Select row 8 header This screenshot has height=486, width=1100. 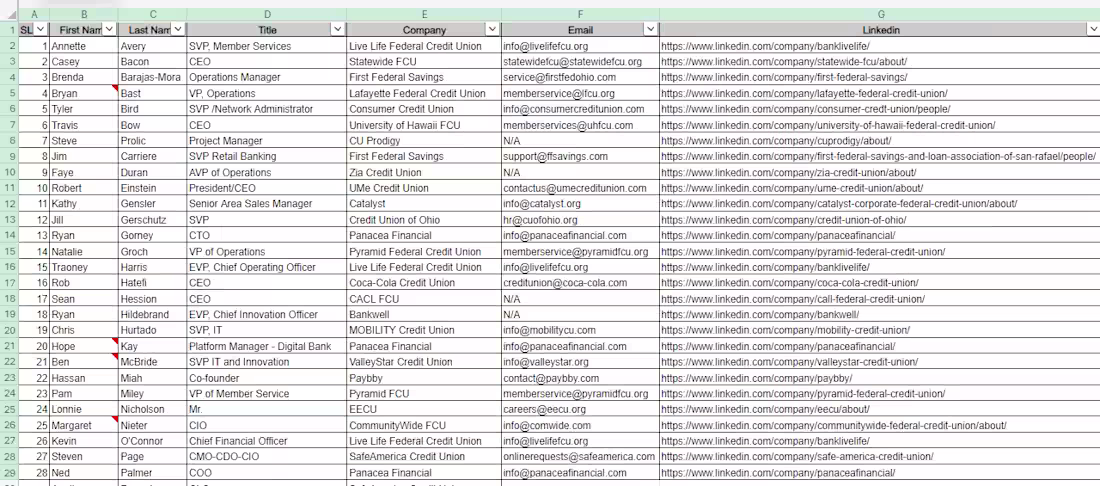(9, 141)
